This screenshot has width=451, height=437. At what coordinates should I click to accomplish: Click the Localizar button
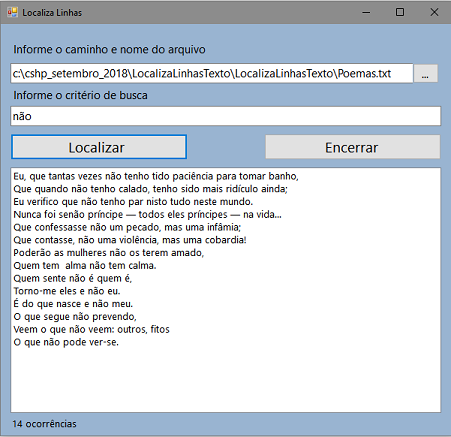tap(99, 147)
